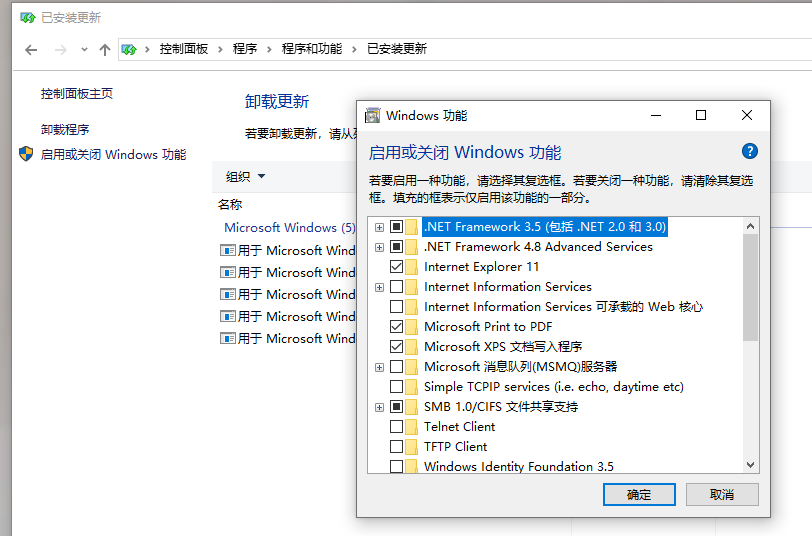Open the recent locations chevron

pyautogui.click(x=84, y=50)
